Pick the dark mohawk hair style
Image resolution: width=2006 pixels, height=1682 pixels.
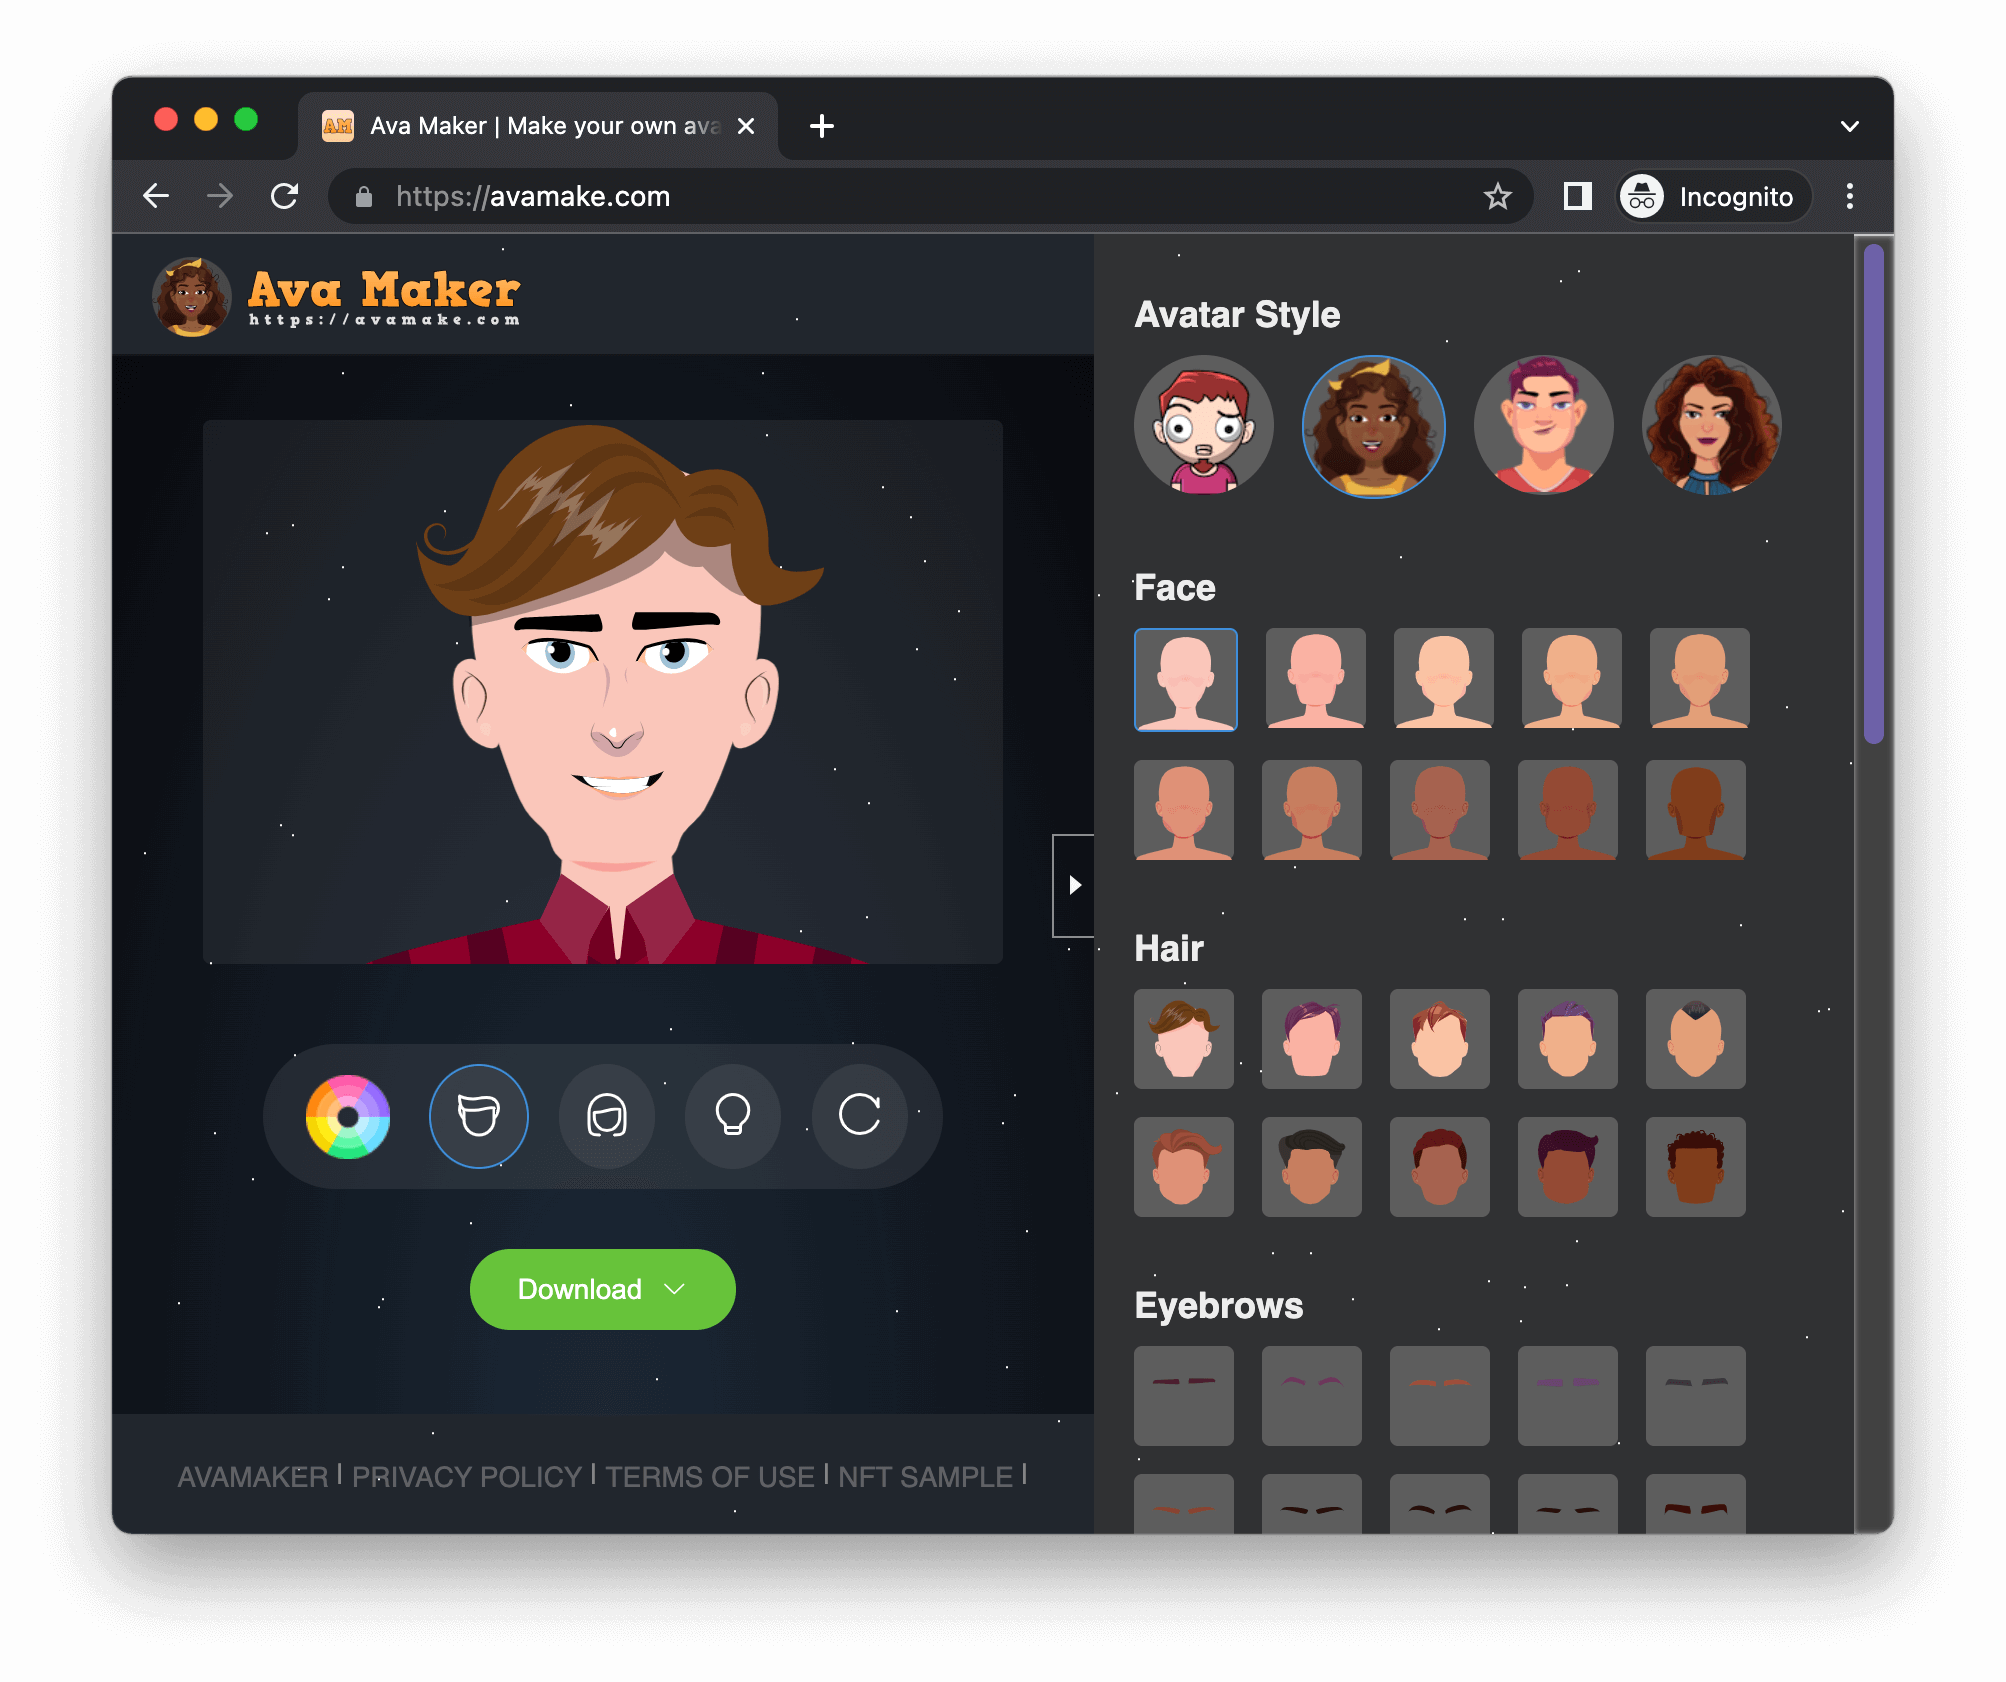[x=1696, y=1039]
